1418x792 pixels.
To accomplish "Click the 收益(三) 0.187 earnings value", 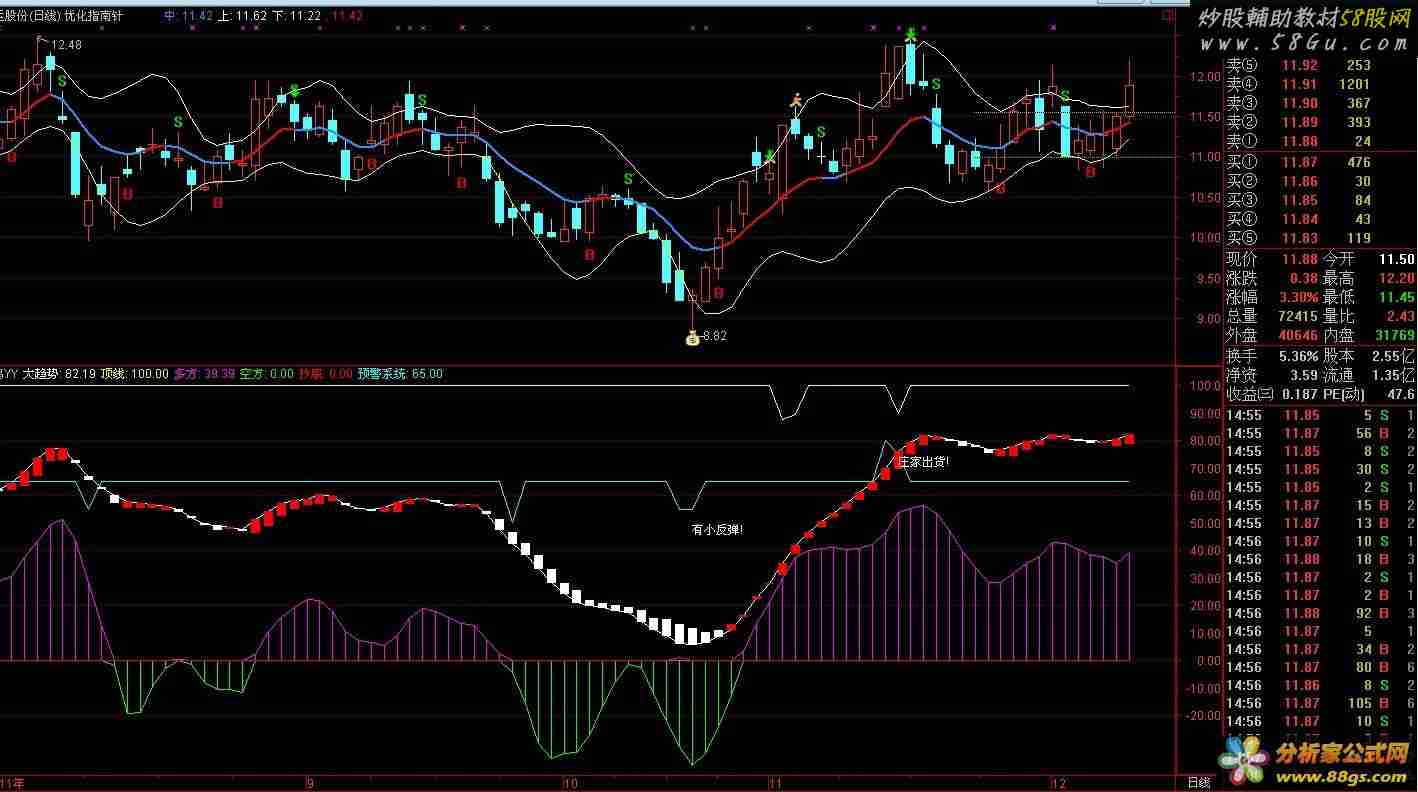I will 1300,394.
